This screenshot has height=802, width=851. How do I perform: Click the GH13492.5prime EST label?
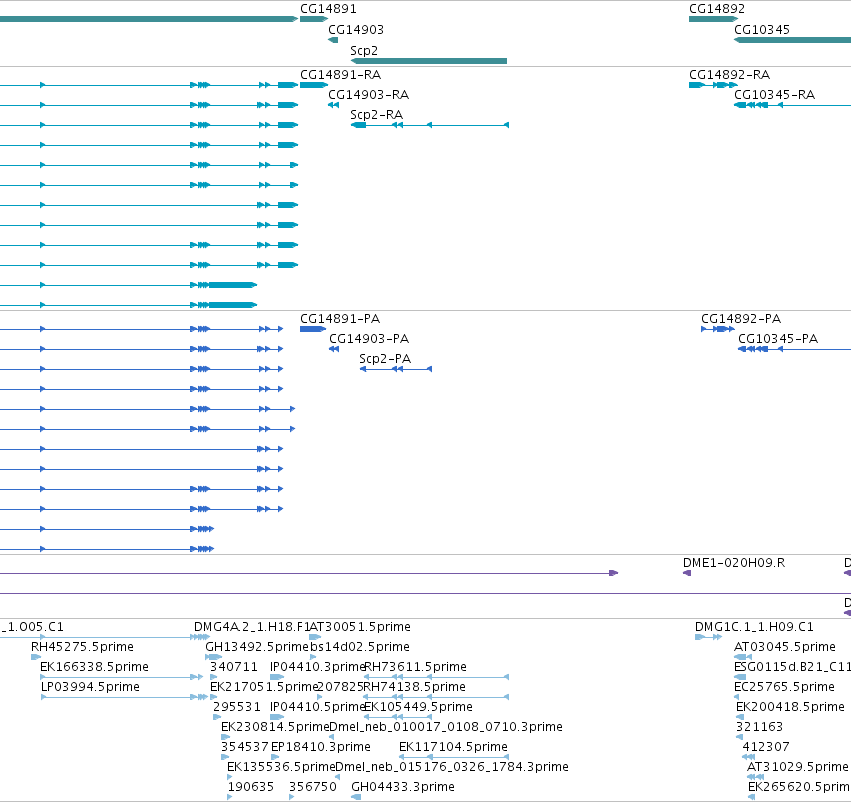click(257, 647)
